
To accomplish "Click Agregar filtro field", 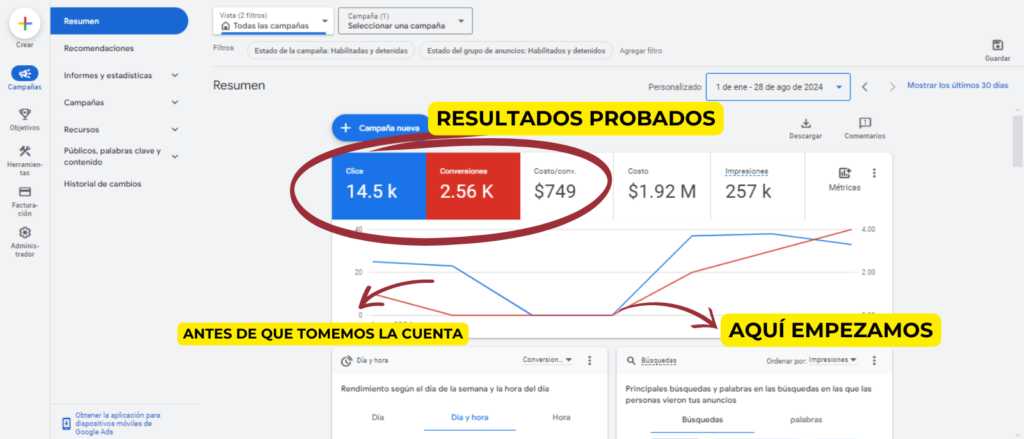I will click(642, 50).
